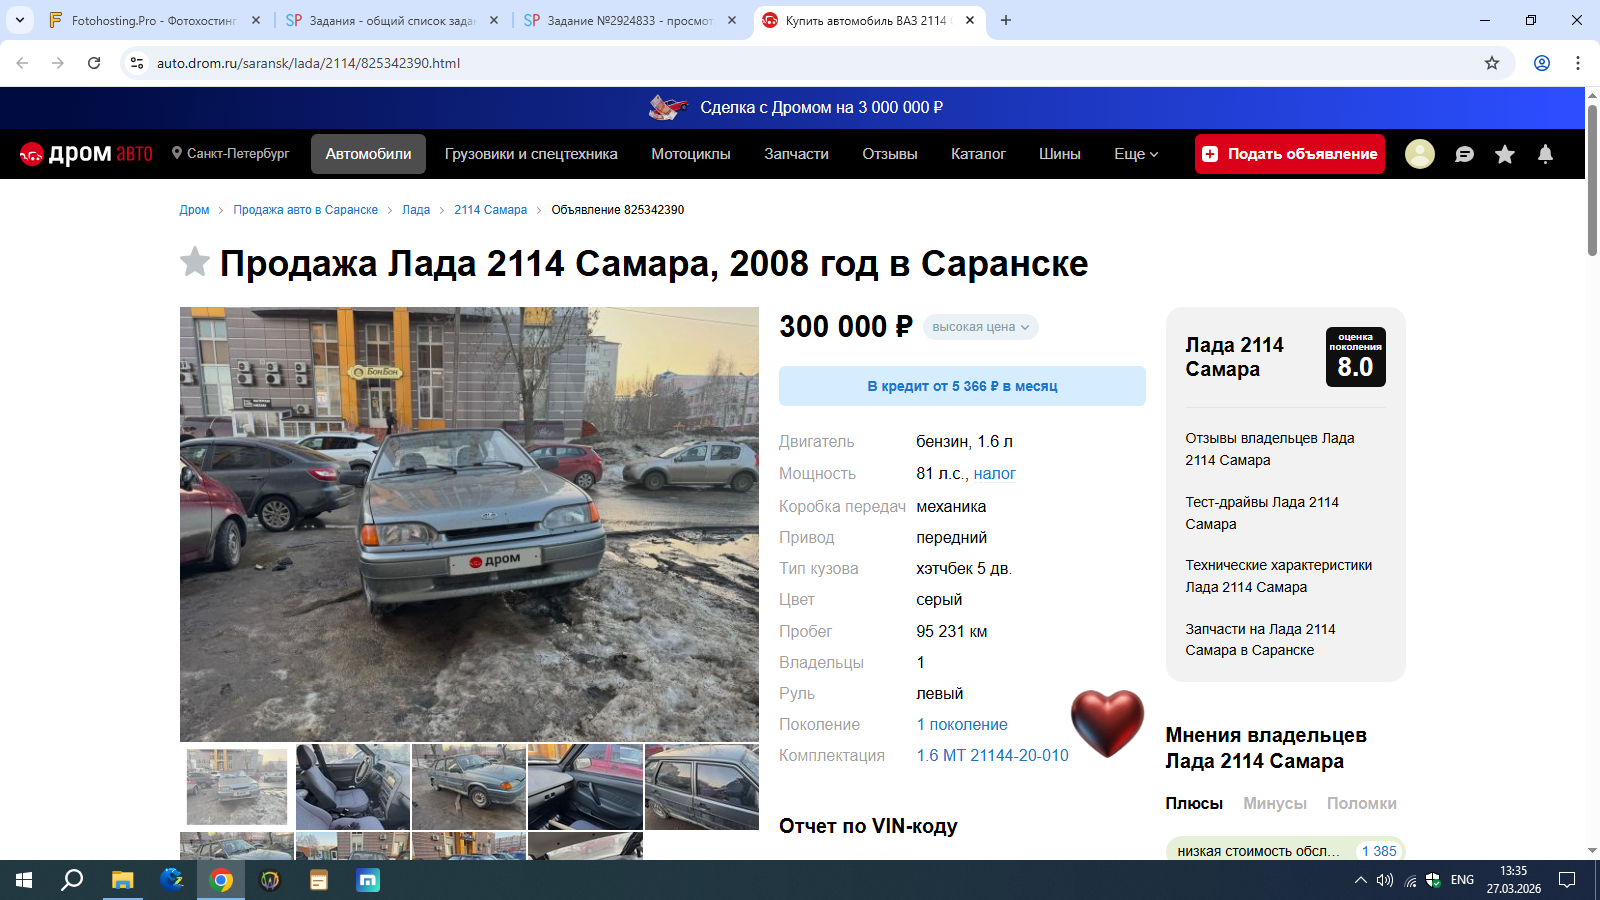Expand the tab search dropdown arrow

pyautogui.click(x=20, y=20)
